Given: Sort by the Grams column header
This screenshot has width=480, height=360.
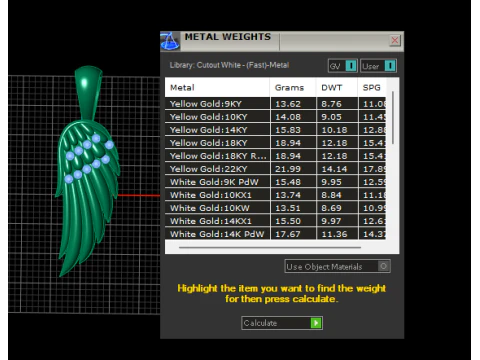Looking at the screenshot, I should [x=293, y=88].
